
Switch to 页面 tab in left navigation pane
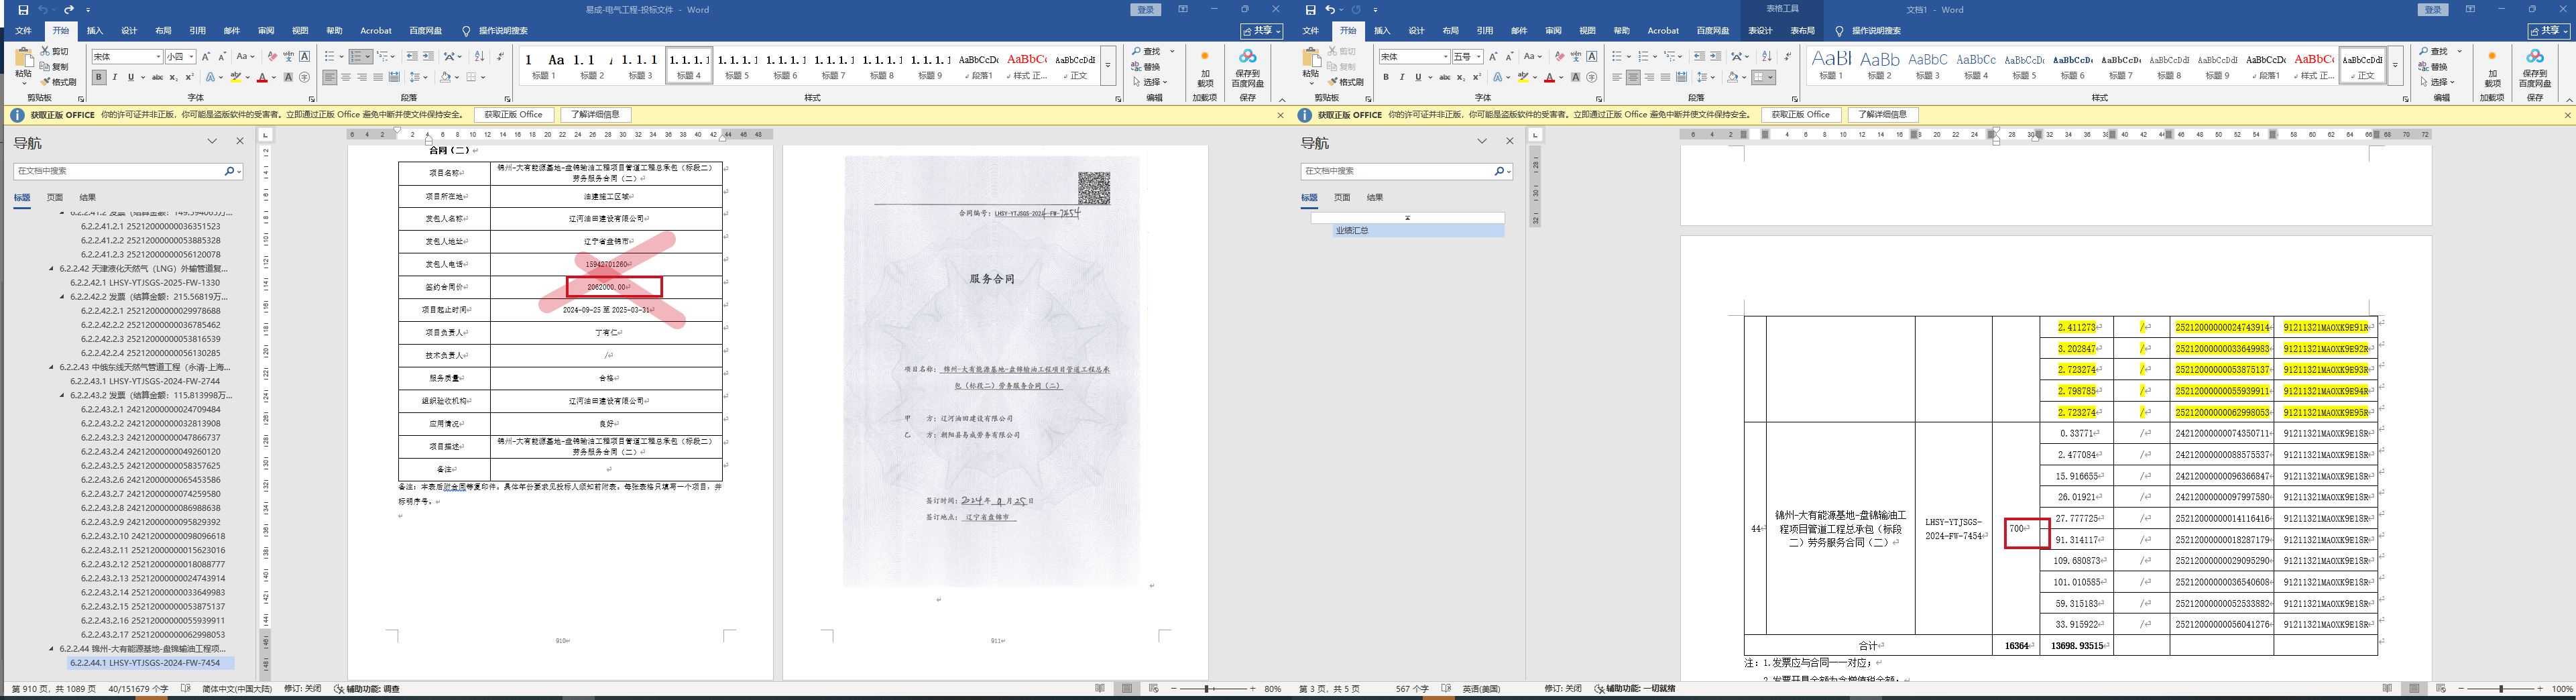click(55, 197)
